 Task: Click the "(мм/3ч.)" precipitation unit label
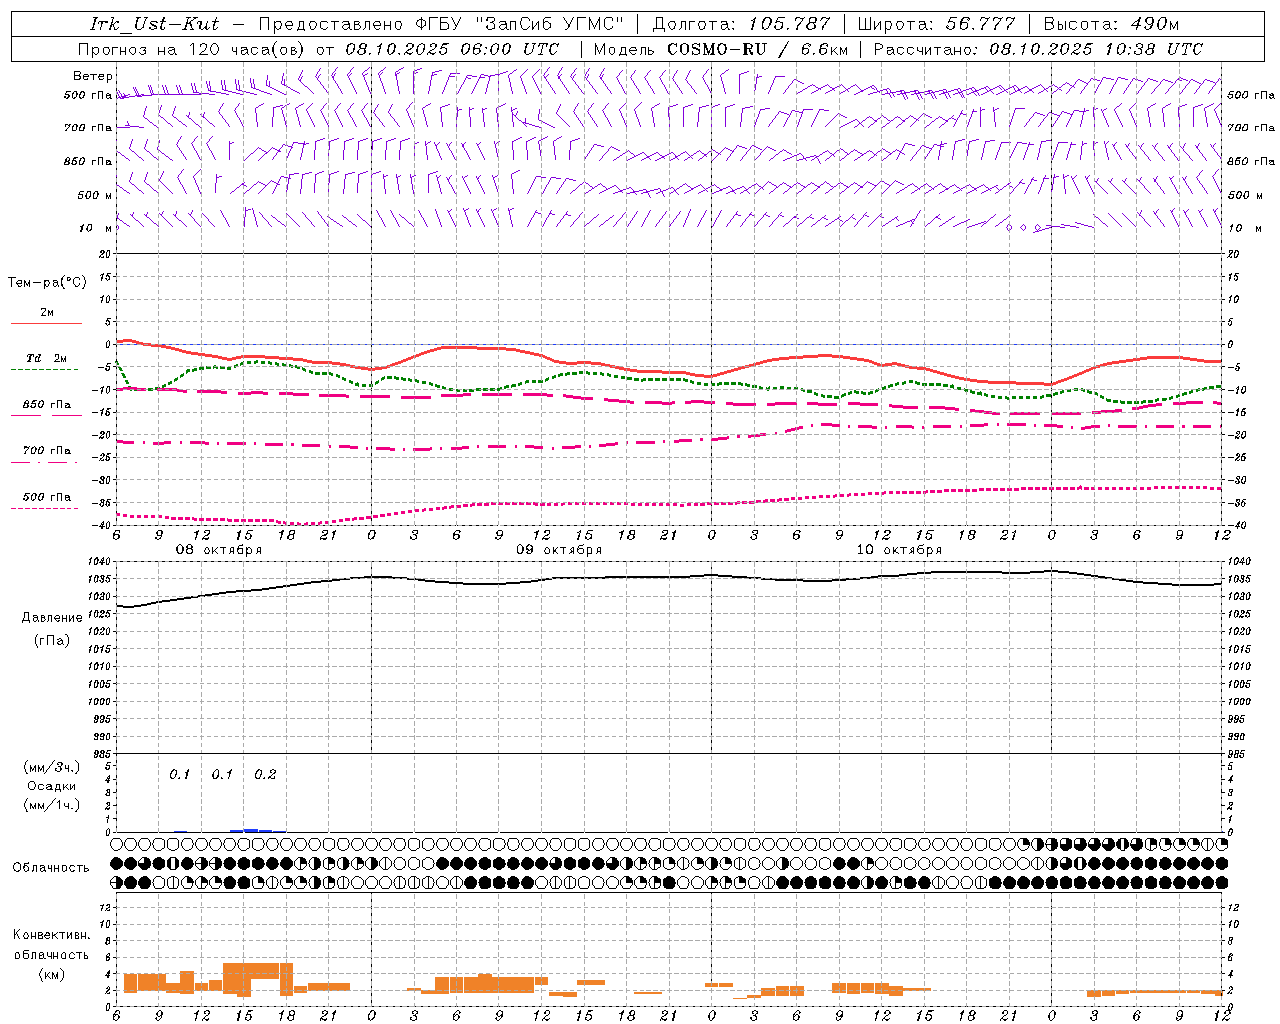click(52, 767)
